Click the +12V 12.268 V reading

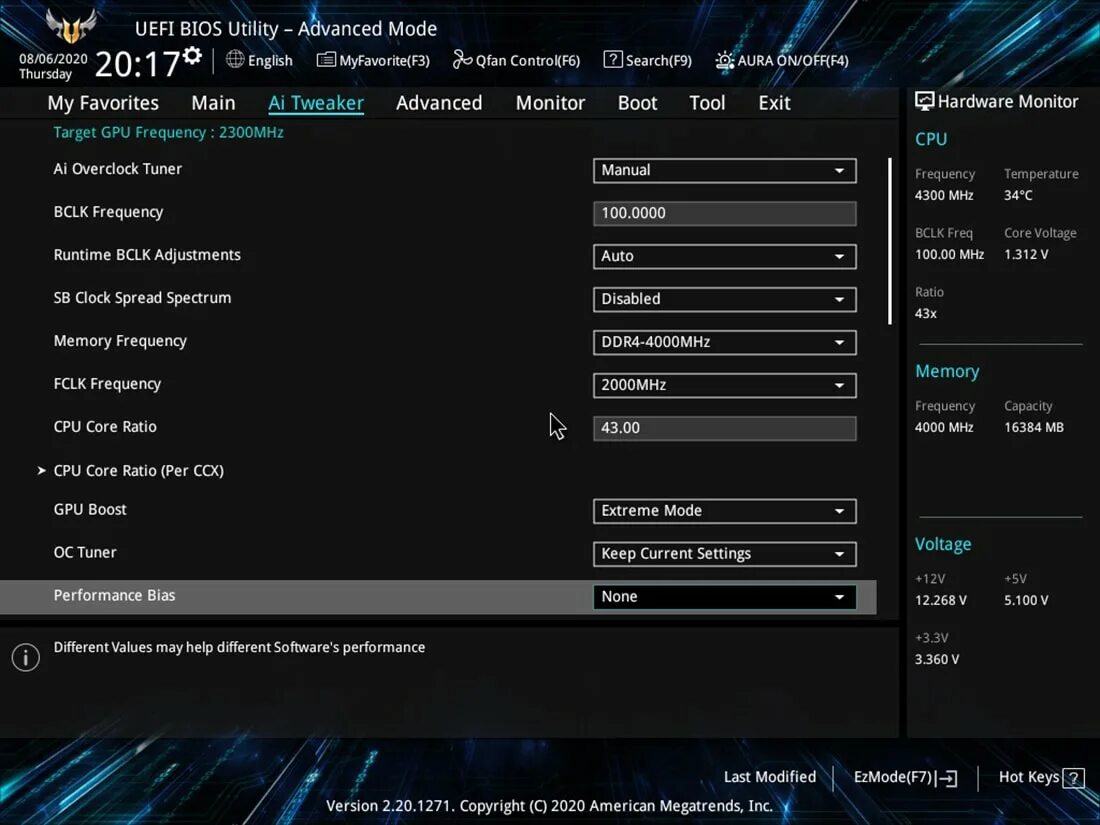(x=941, y=601)
